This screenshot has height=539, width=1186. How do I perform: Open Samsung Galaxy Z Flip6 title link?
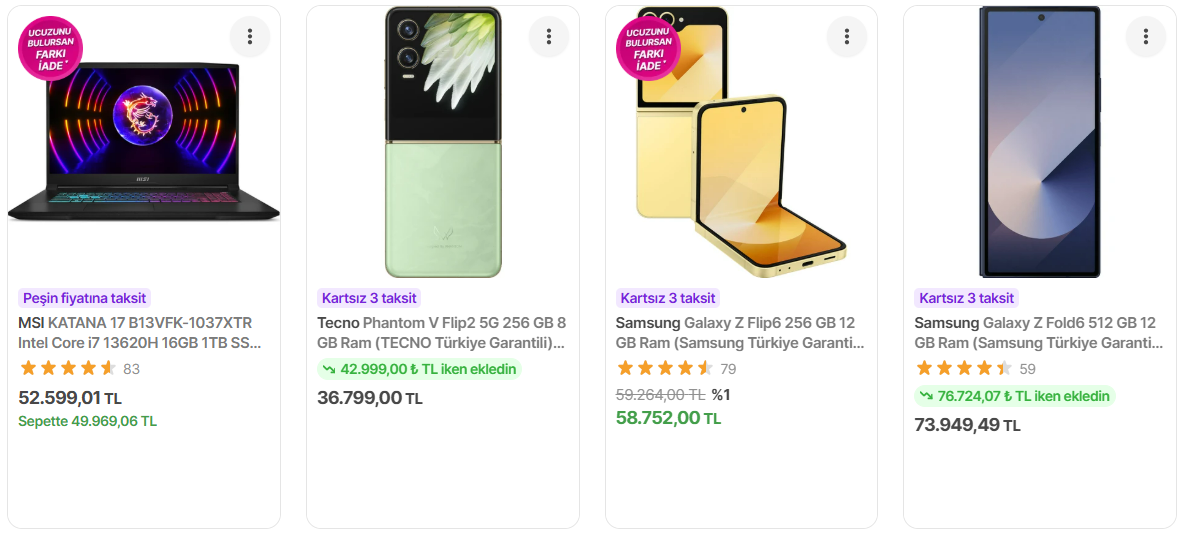(x=739, y=333)
